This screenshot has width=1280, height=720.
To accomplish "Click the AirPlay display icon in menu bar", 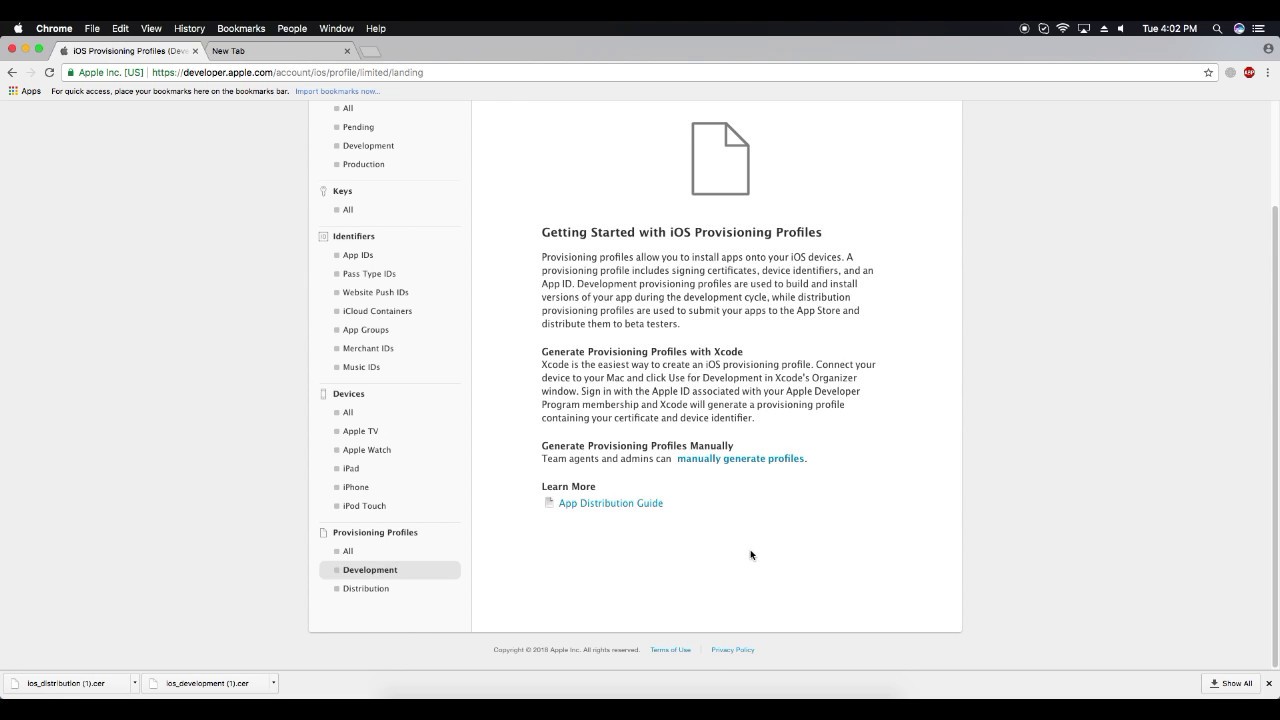I will 1084,28.
